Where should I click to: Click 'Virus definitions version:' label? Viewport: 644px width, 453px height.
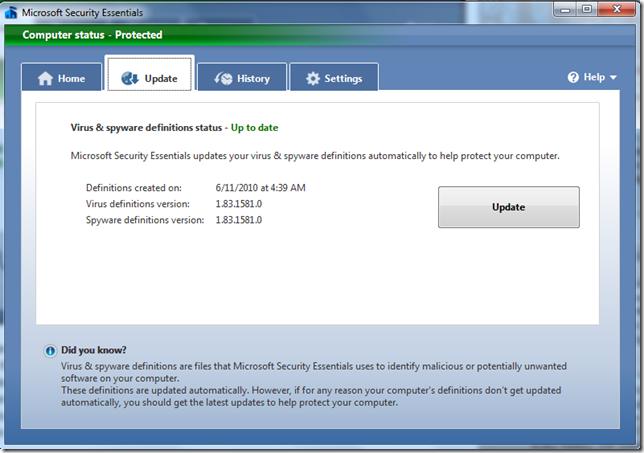(138, 204)
